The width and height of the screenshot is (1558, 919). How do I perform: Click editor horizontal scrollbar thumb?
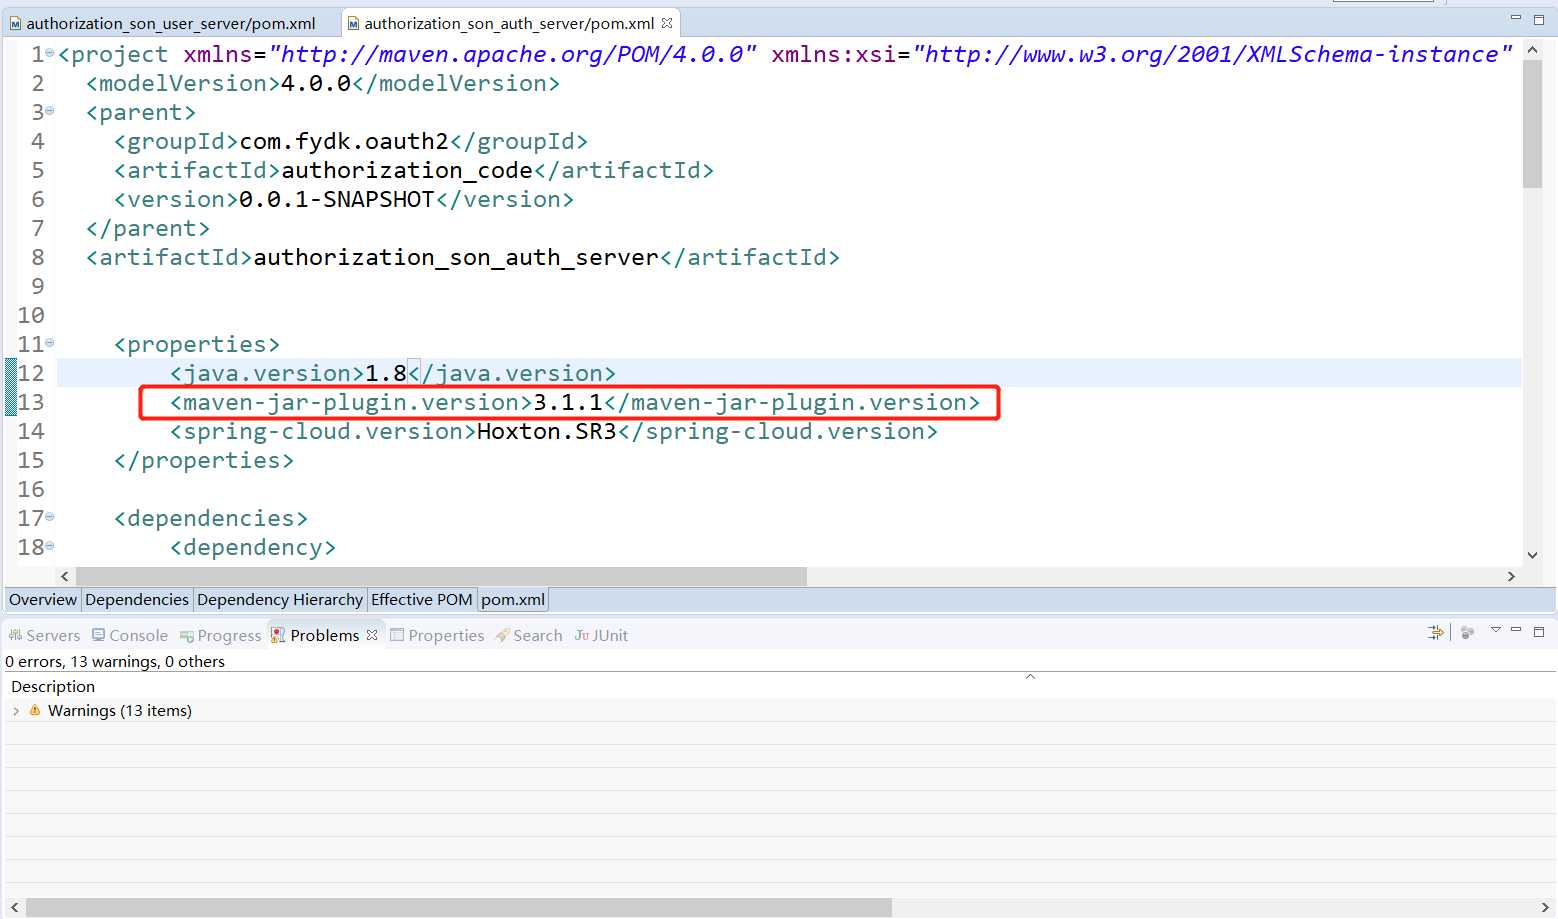coord(441,576)
